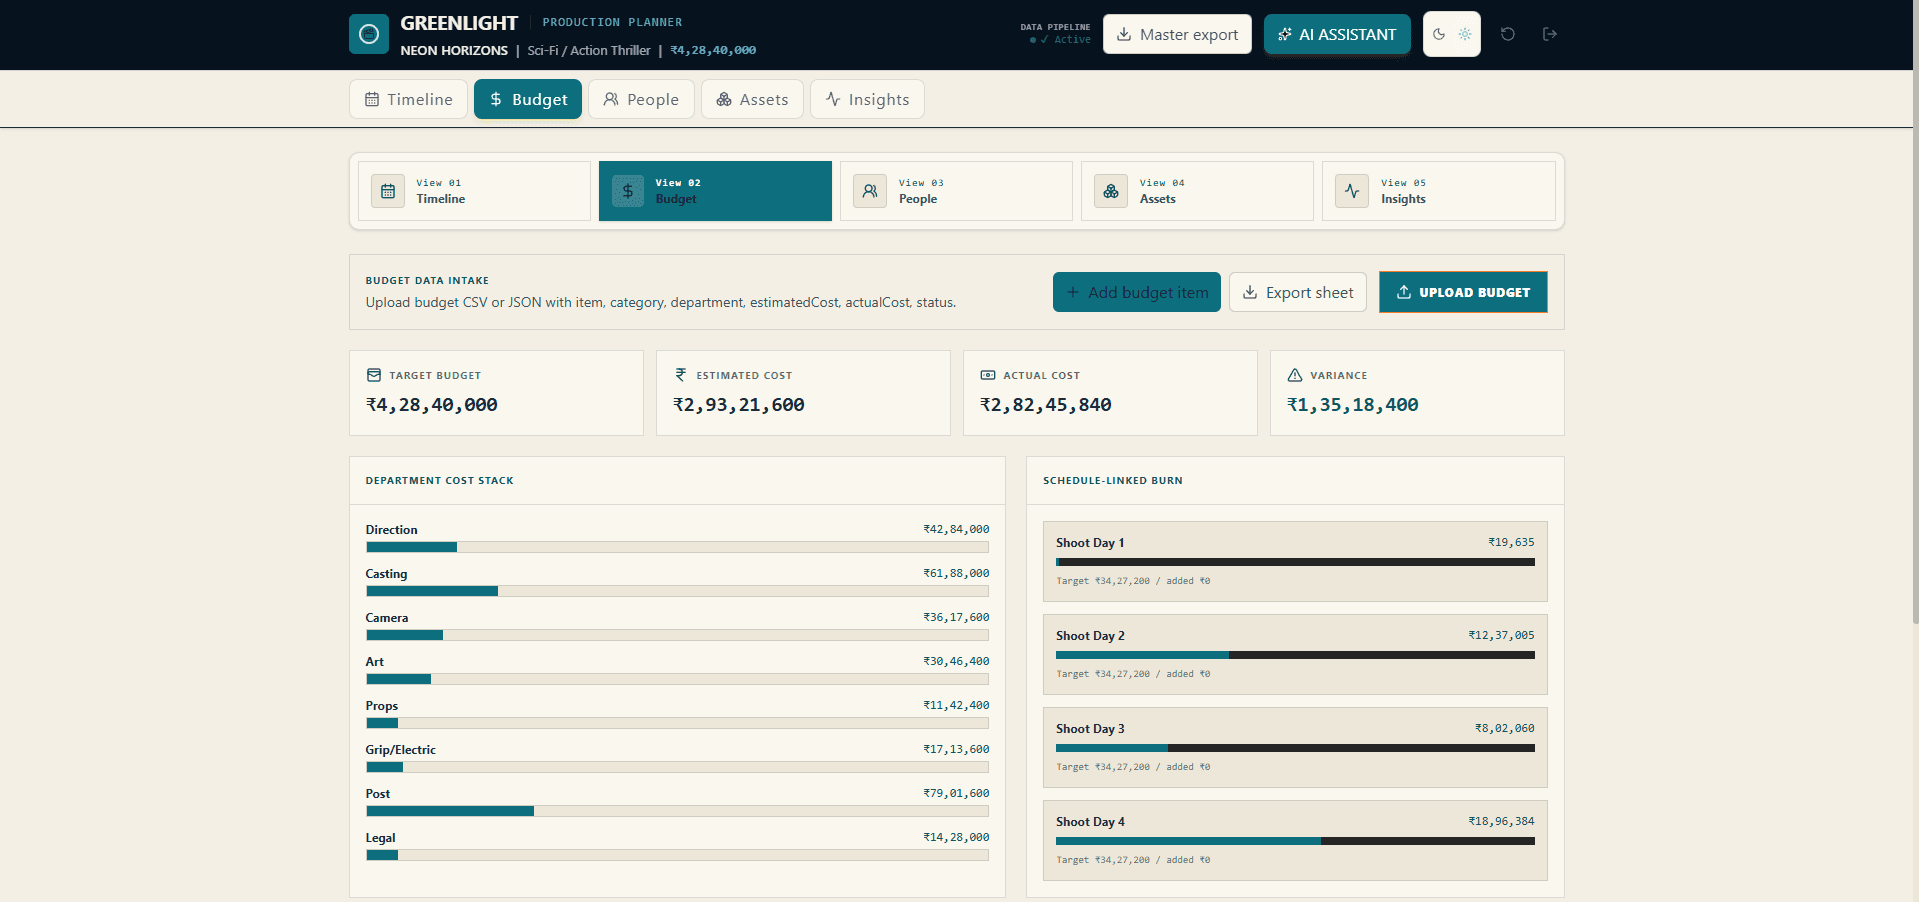Click the Shoot Day 2 burn bar
This screenshot has width=1919, height=902.
pos(1295,655)
